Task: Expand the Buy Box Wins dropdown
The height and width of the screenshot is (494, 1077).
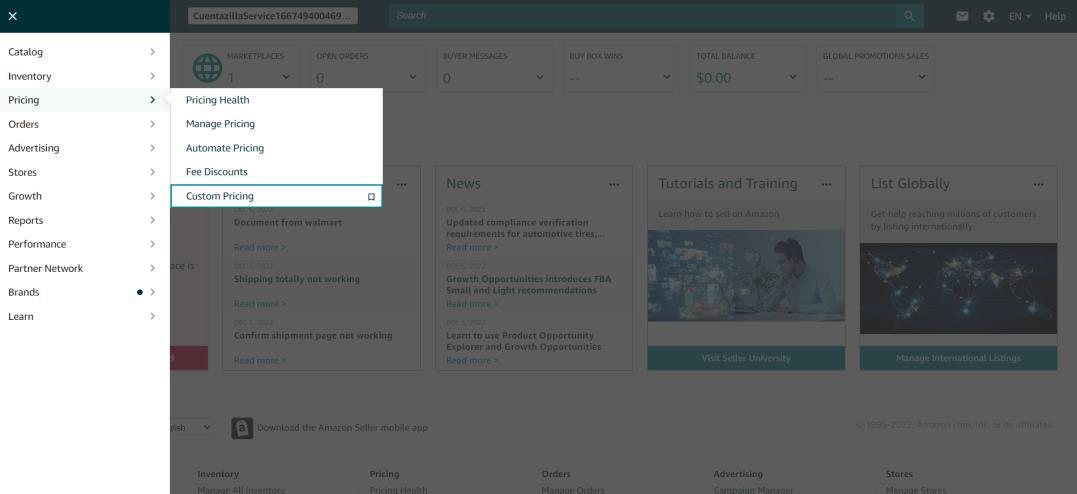Action: [666, 77]
